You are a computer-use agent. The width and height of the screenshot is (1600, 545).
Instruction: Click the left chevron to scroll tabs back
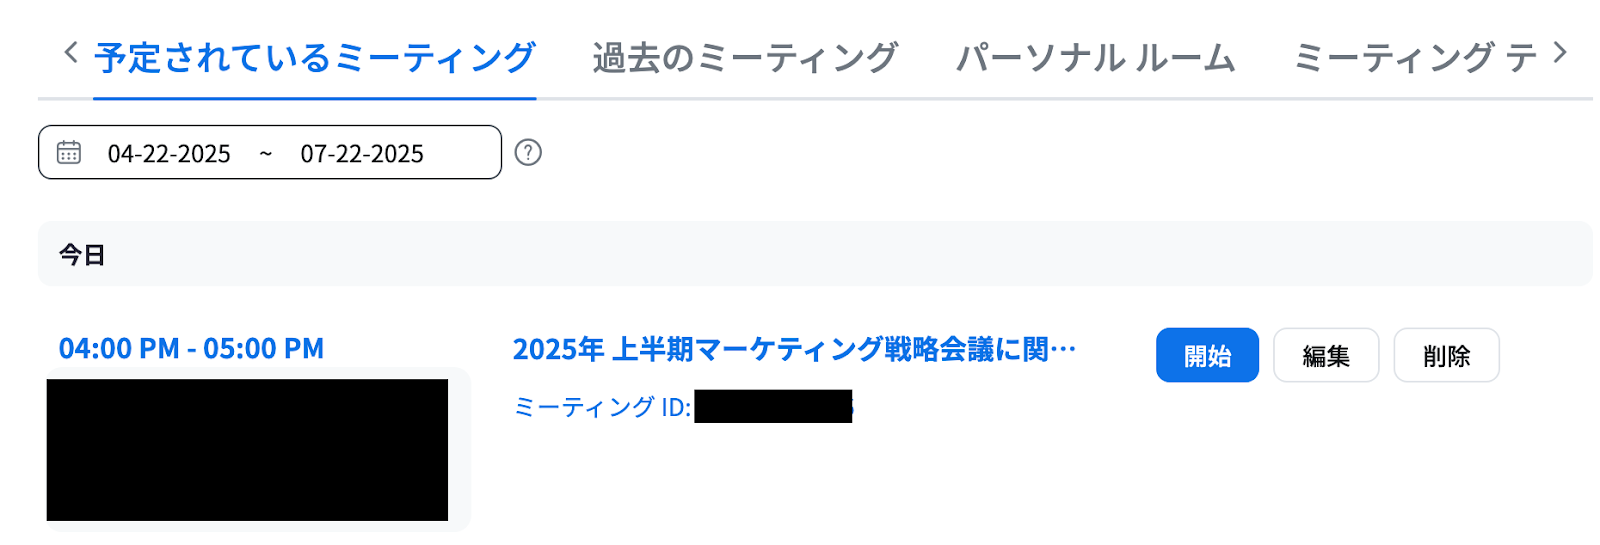(x=70, y=52)
